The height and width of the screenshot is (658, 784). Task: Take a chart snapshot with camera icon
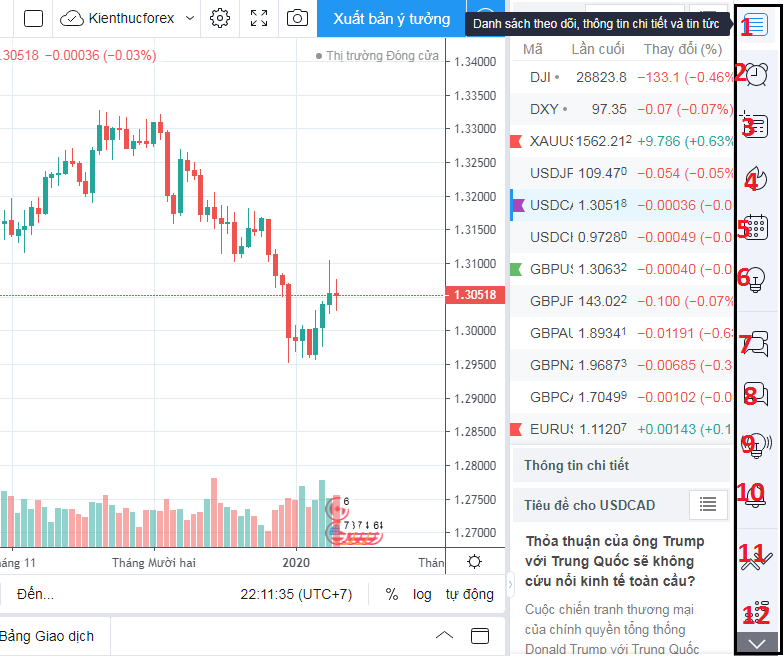pos(297,18)
